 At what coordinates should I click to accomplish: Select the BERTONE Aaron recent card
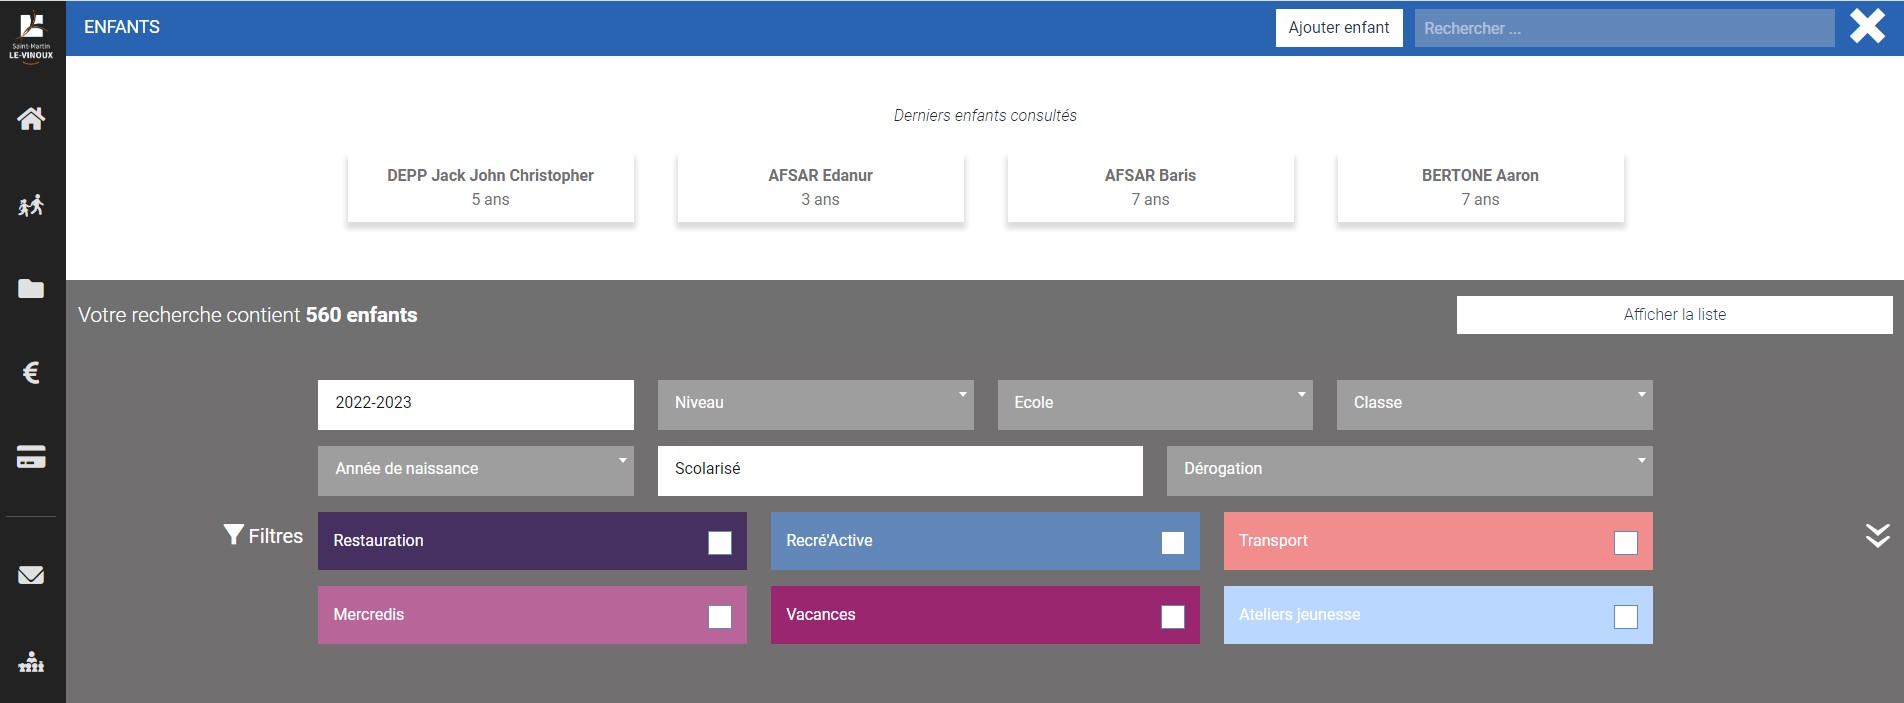[1480, 188]
